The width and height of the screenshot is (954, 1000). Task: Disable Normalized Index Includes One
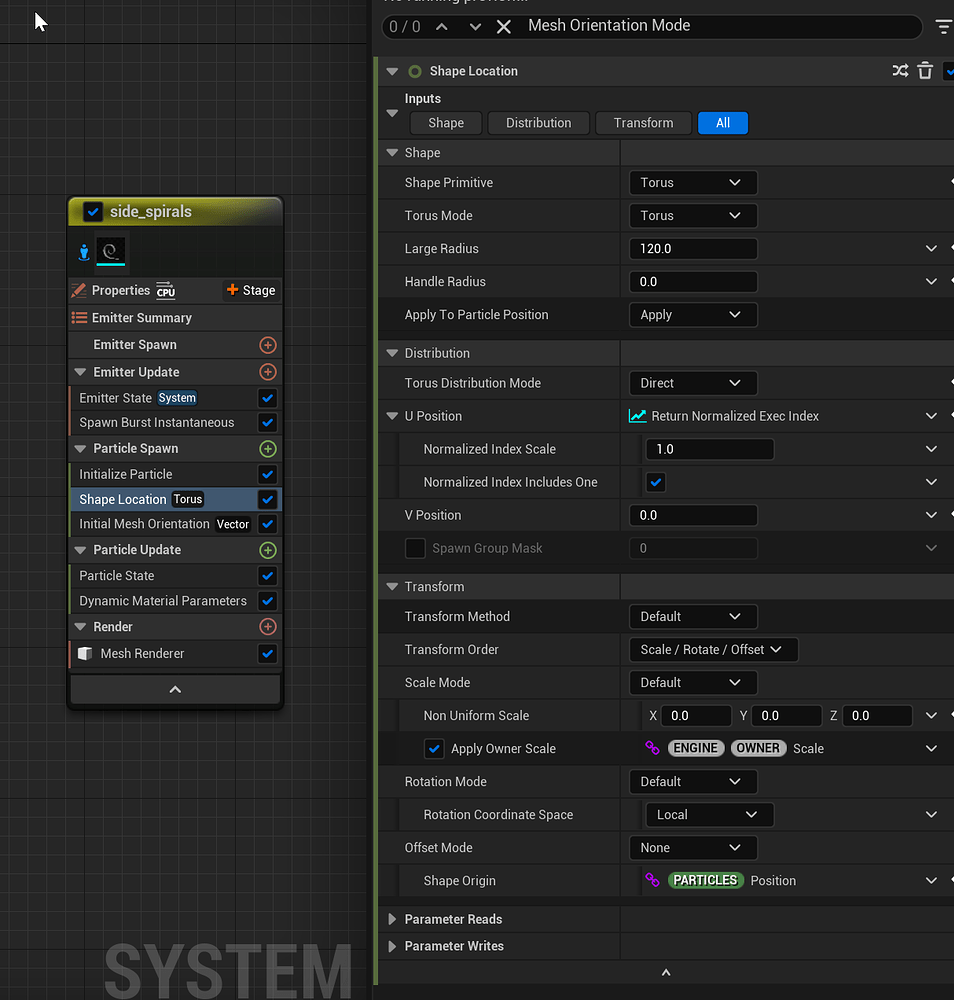tap(655, 482)
